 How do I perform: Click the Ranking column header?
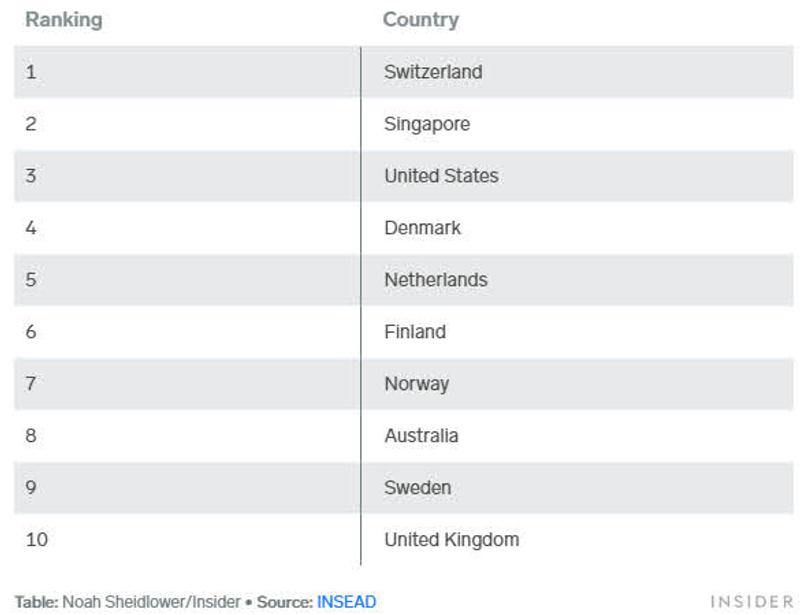[x=64, y=20]
